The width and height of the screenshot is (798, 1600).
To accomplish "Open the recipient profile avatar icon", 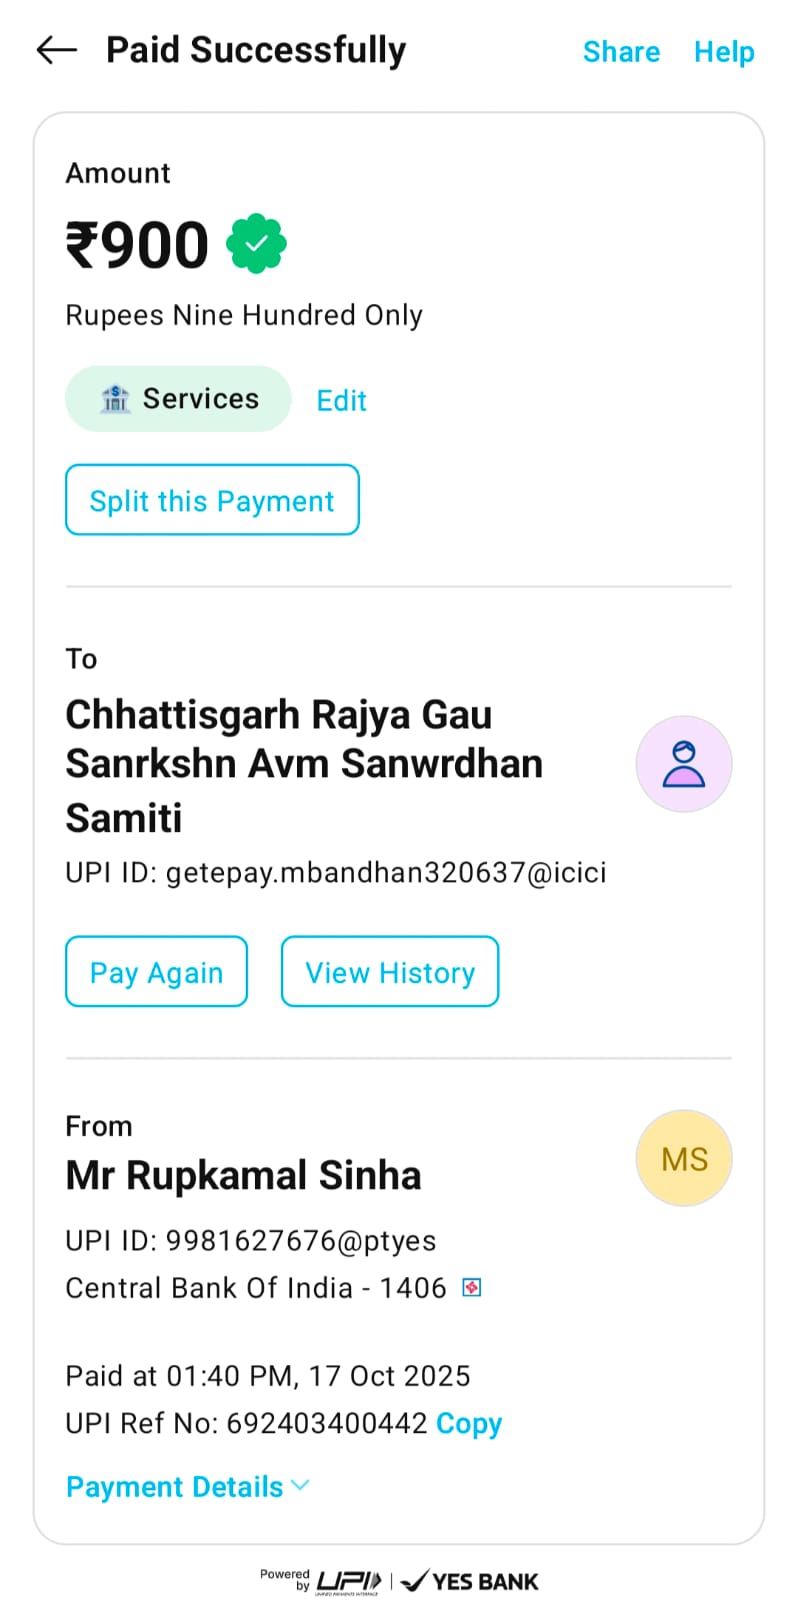I will pos(684,764).
